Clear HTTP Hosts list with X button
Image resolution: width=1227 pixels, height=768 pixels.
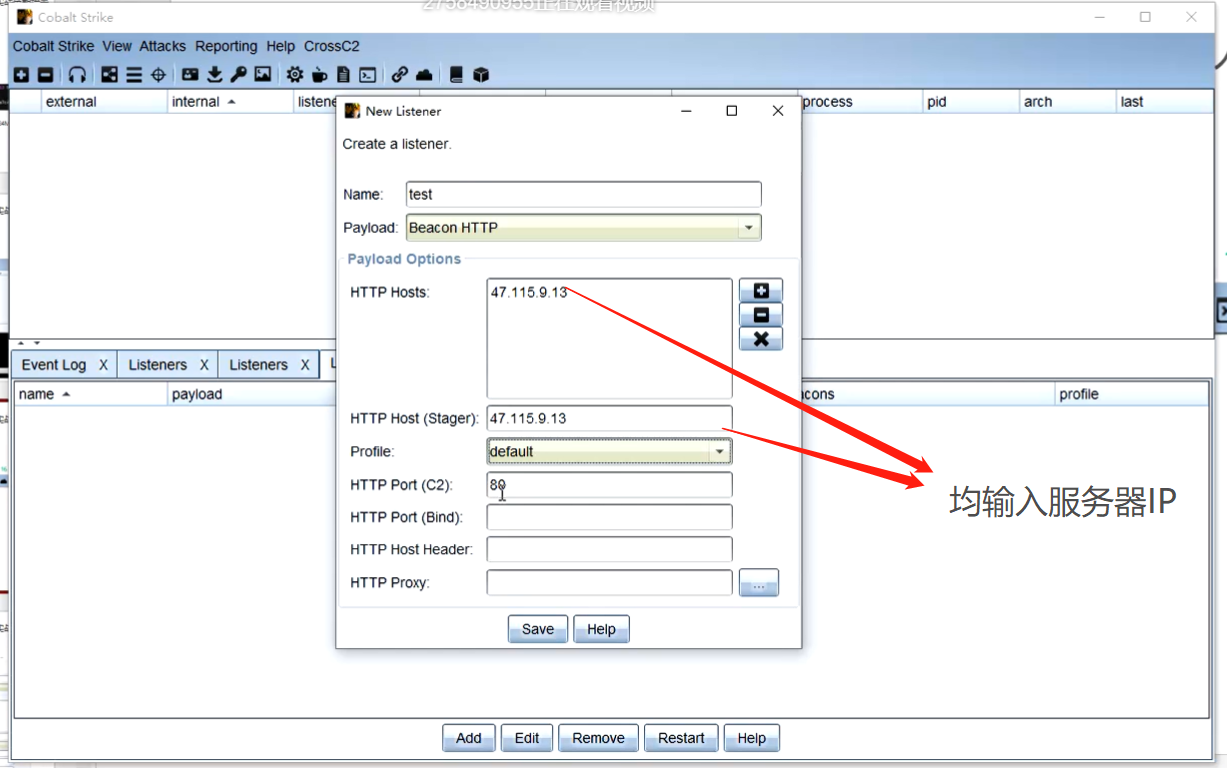[761, 339]
